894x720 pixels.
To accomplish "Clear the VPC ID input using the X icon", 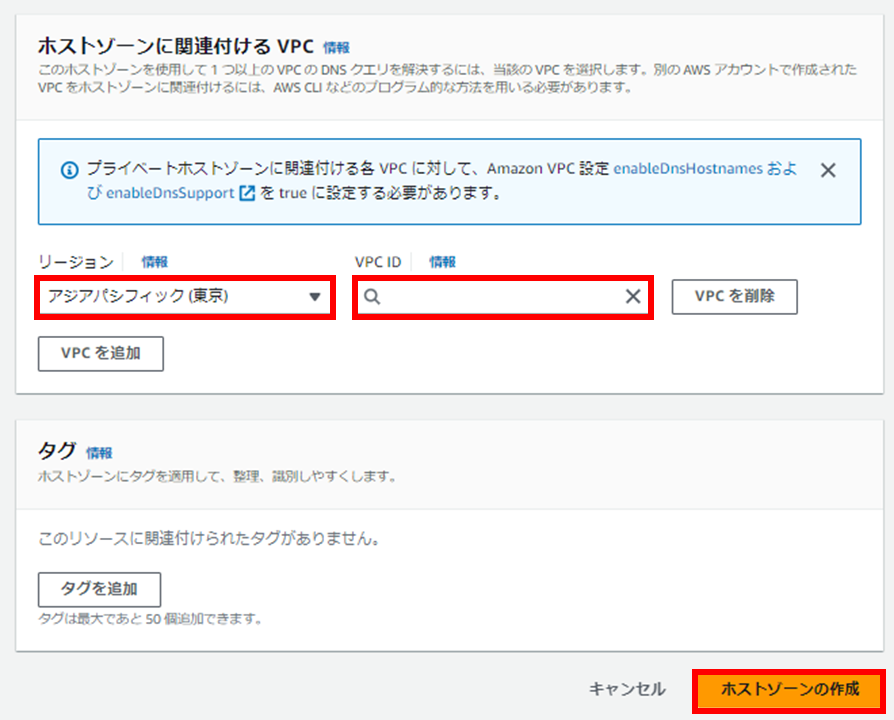I will click(632, 296).
